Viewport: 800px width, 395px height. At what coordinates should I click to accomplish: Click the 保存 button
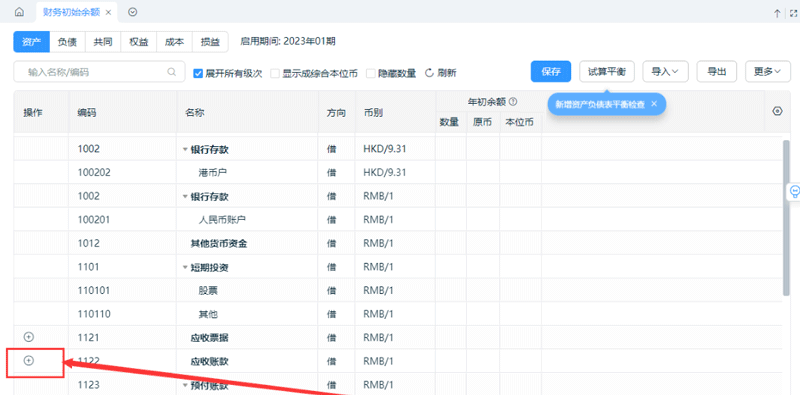551,71
